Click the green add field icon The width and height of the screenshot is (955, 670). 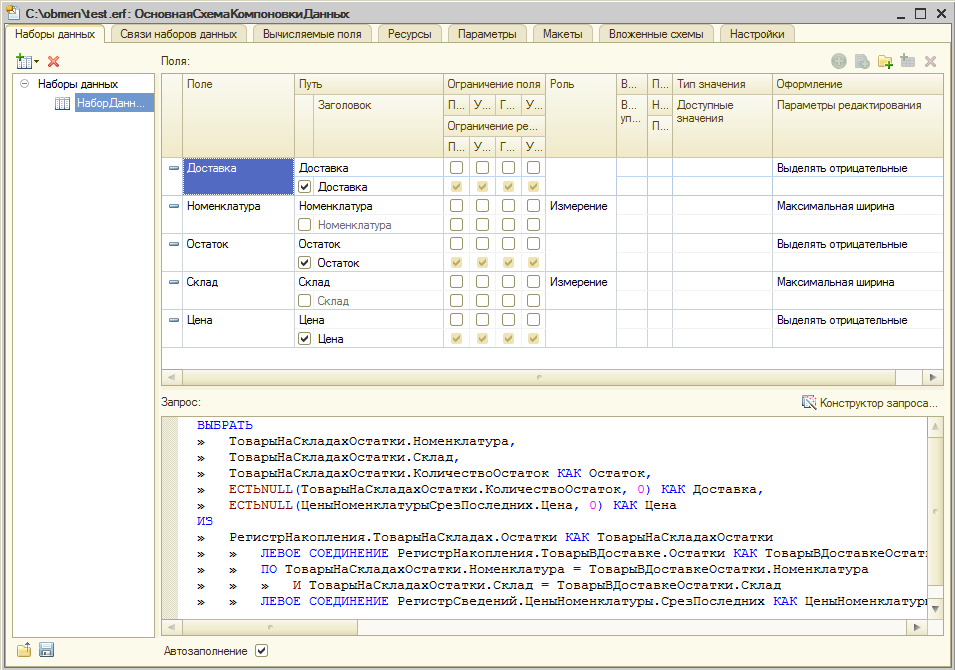[839, 61]
